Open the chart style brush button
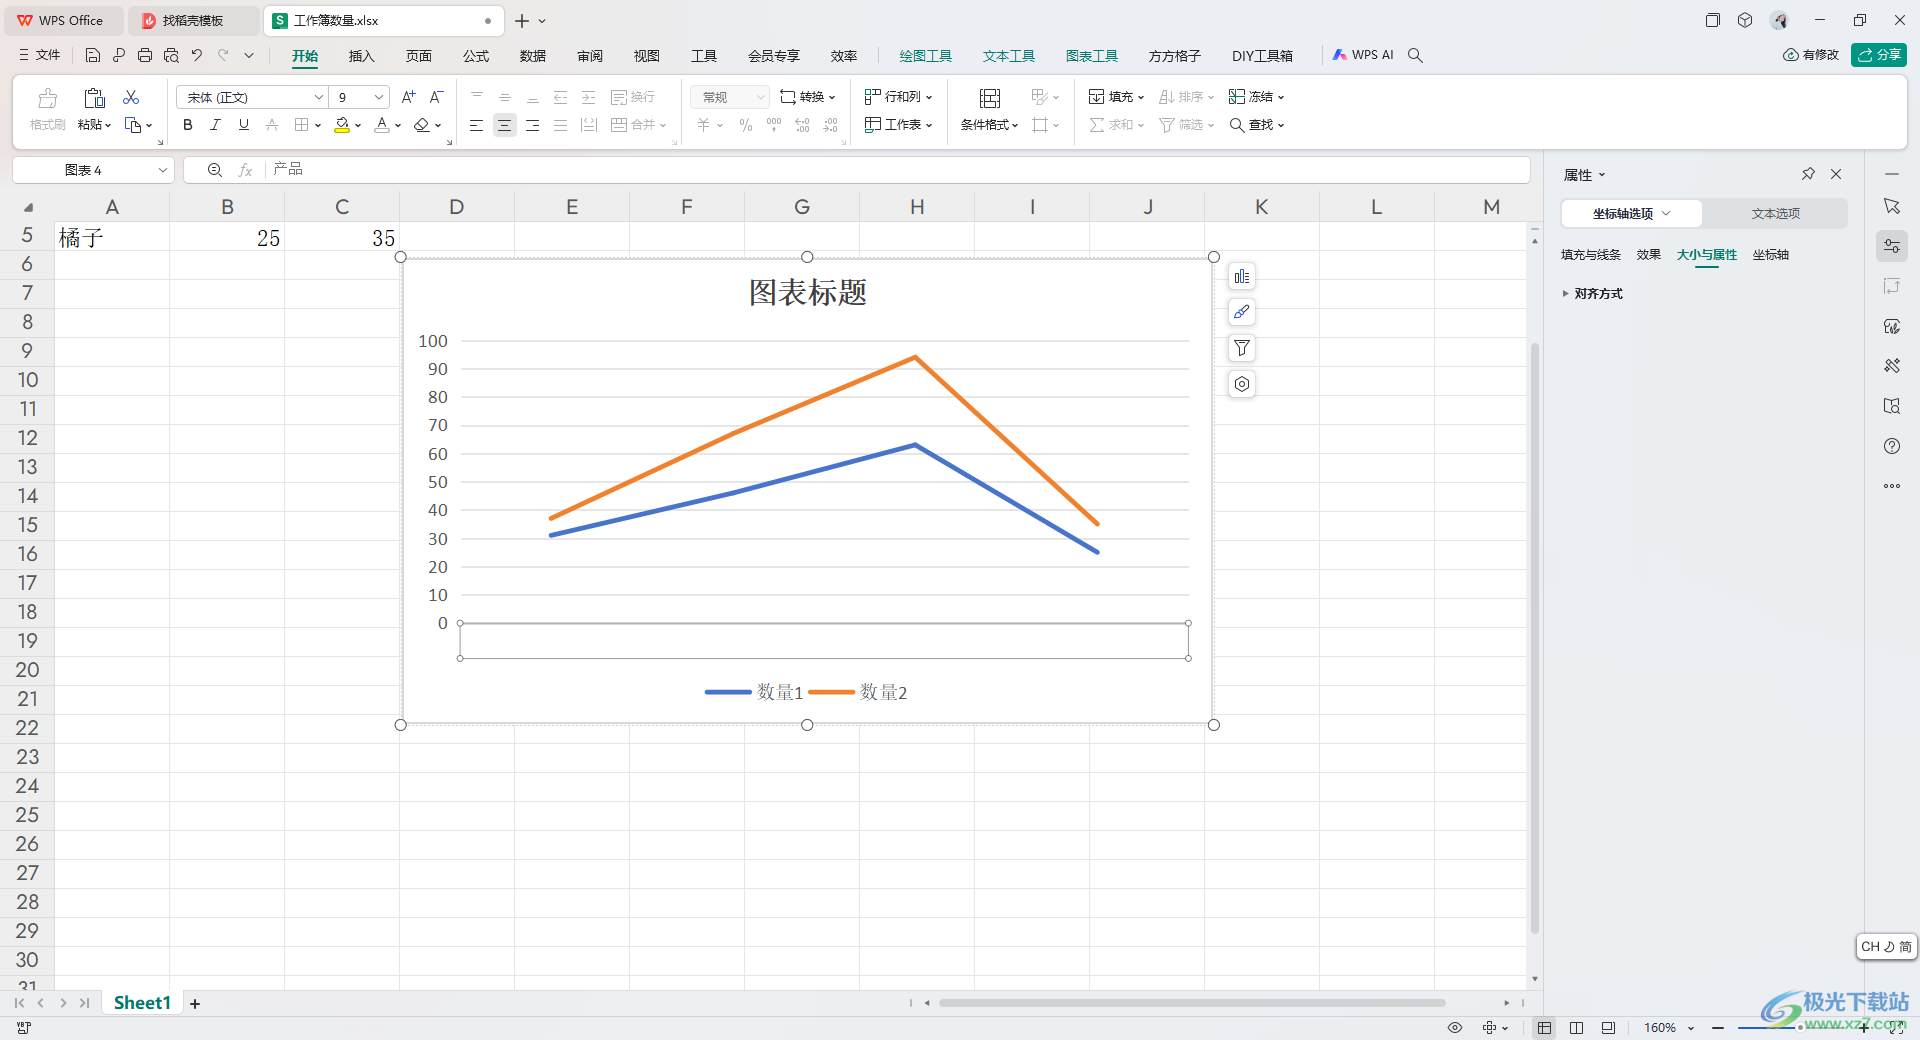The image size is (1920, 1040). pos(1241,312)
